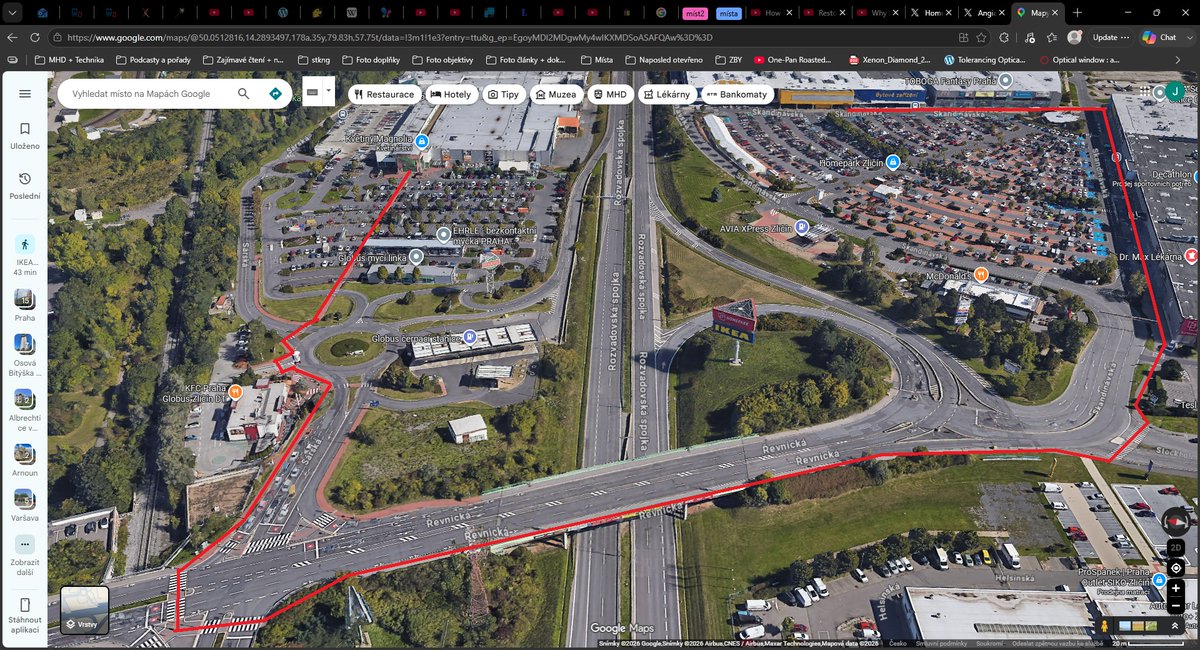Viewport: 1200px width, 650px height.
Task: Switch to the blue místa tab group
Action: click(x=729, y=13)
